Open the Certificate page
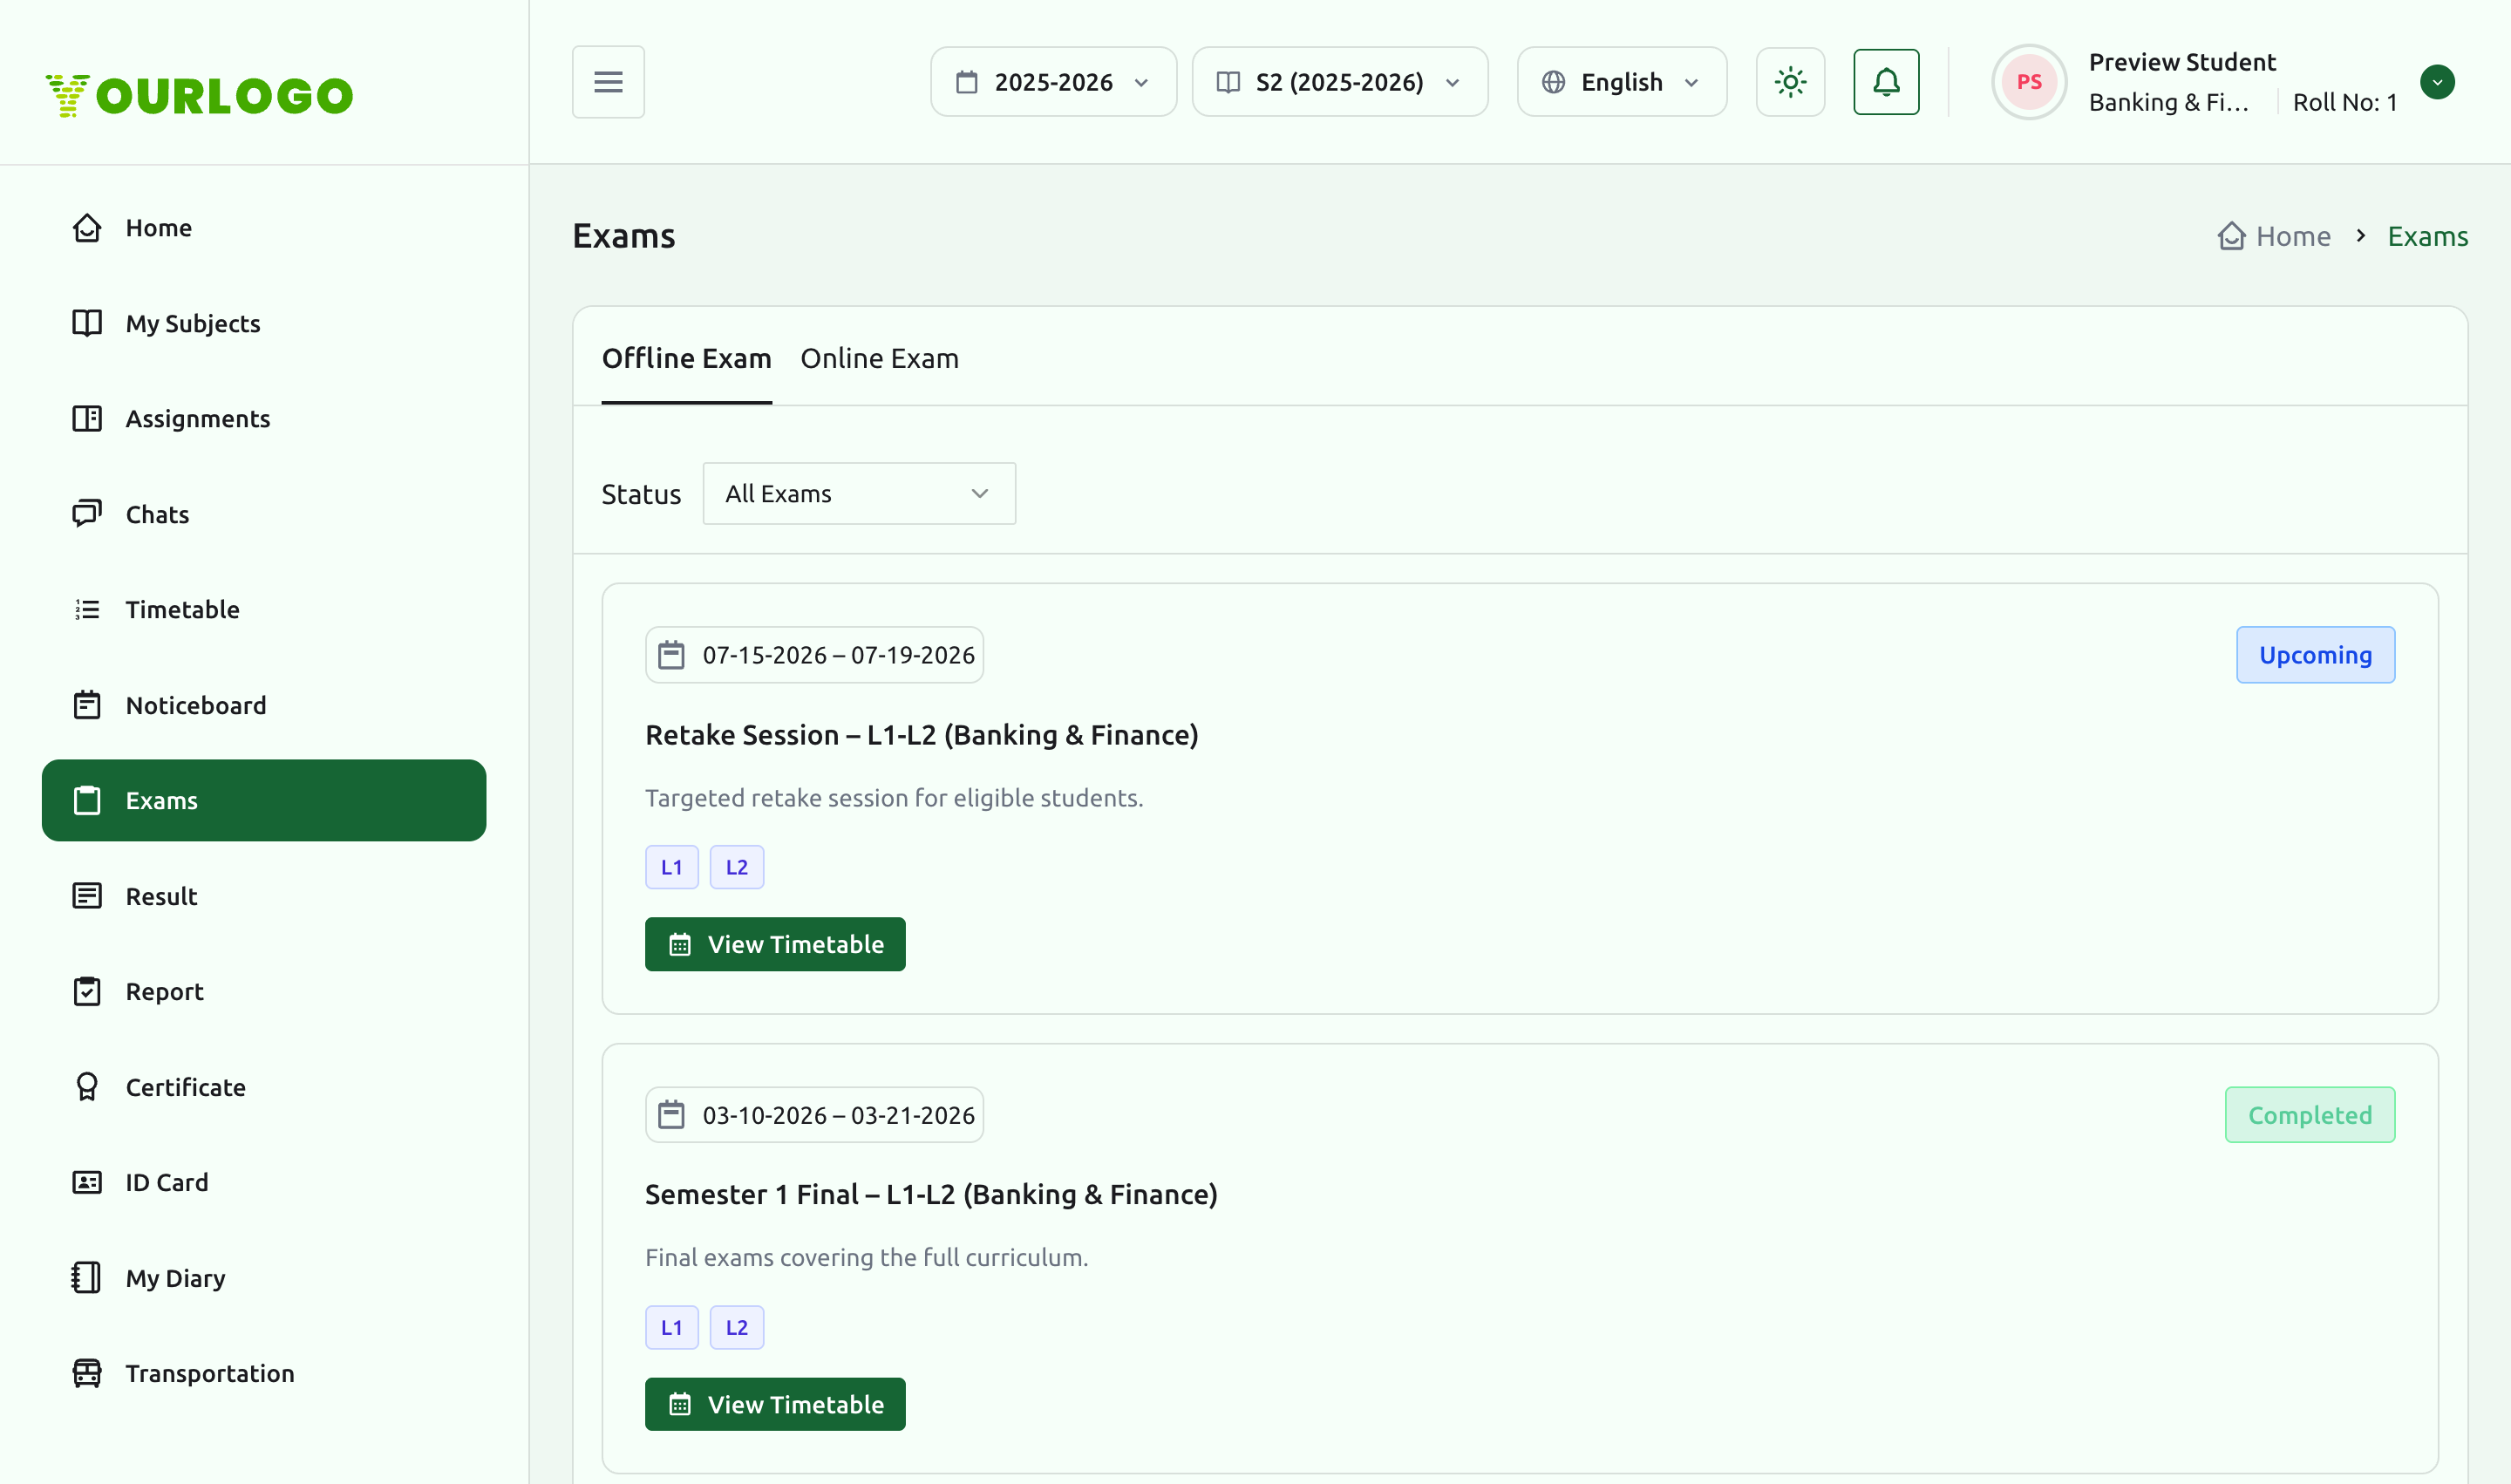This screenshot has width=2511, height=1484. click(264, 1087)
